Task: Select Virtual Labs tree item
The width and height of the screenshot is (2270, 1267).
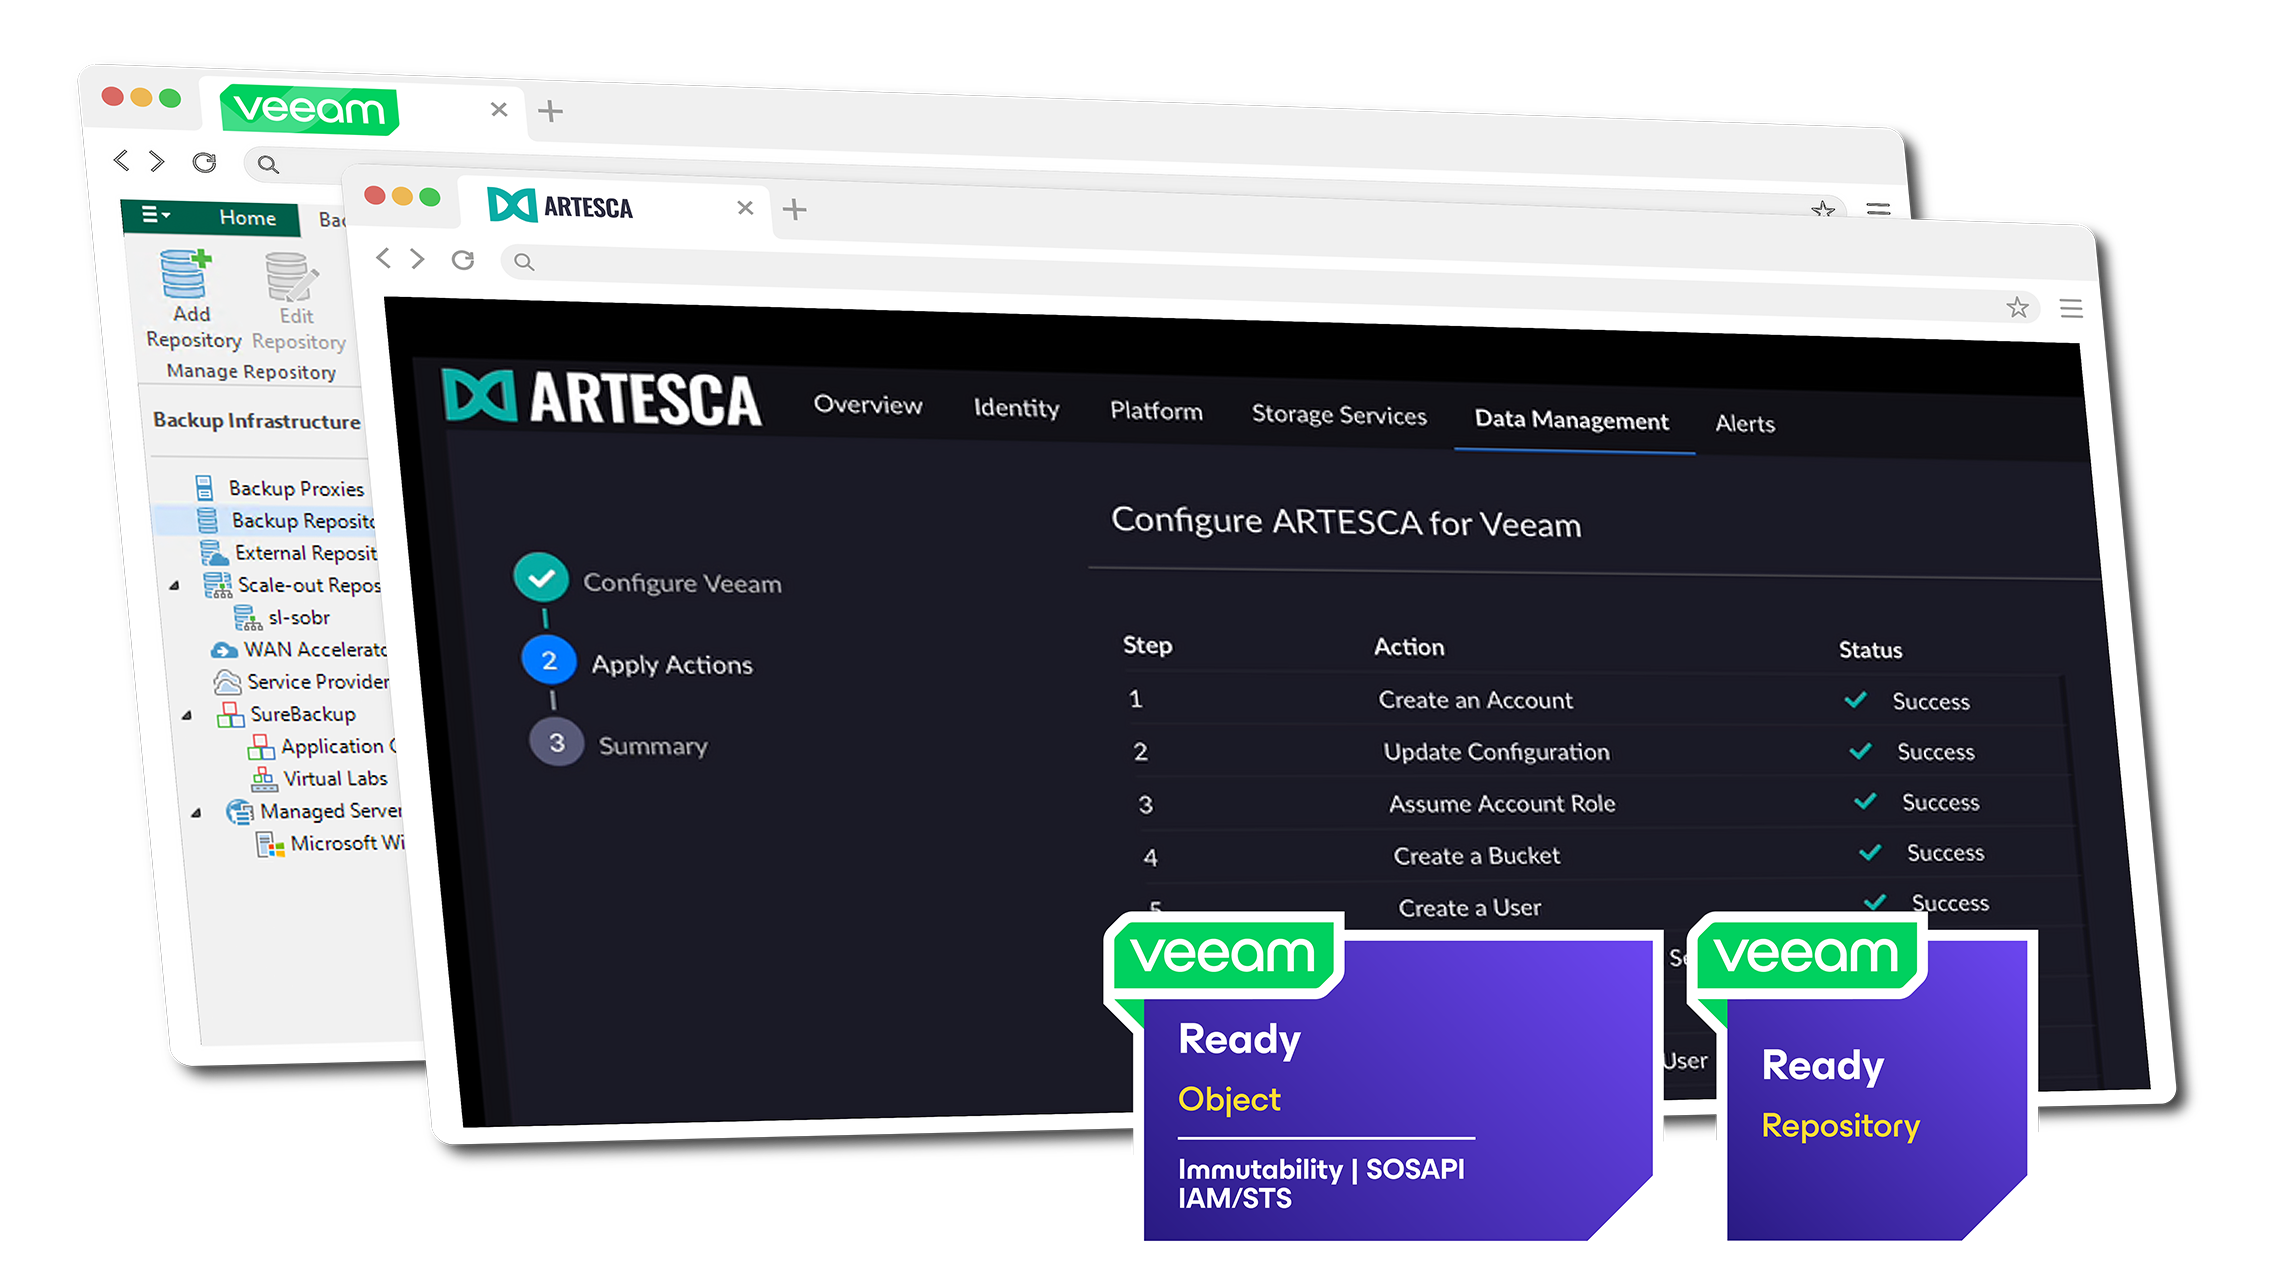Action: pyautogui.click(x=319, y=778)
